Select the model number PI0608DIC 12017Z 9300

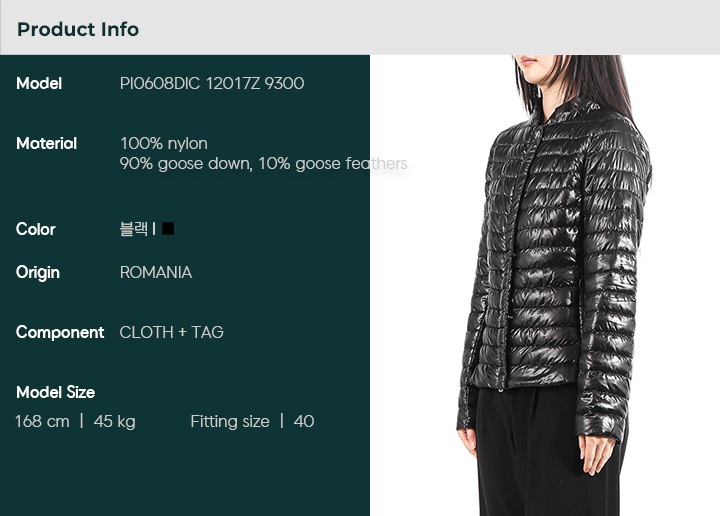tap(212, 84)
